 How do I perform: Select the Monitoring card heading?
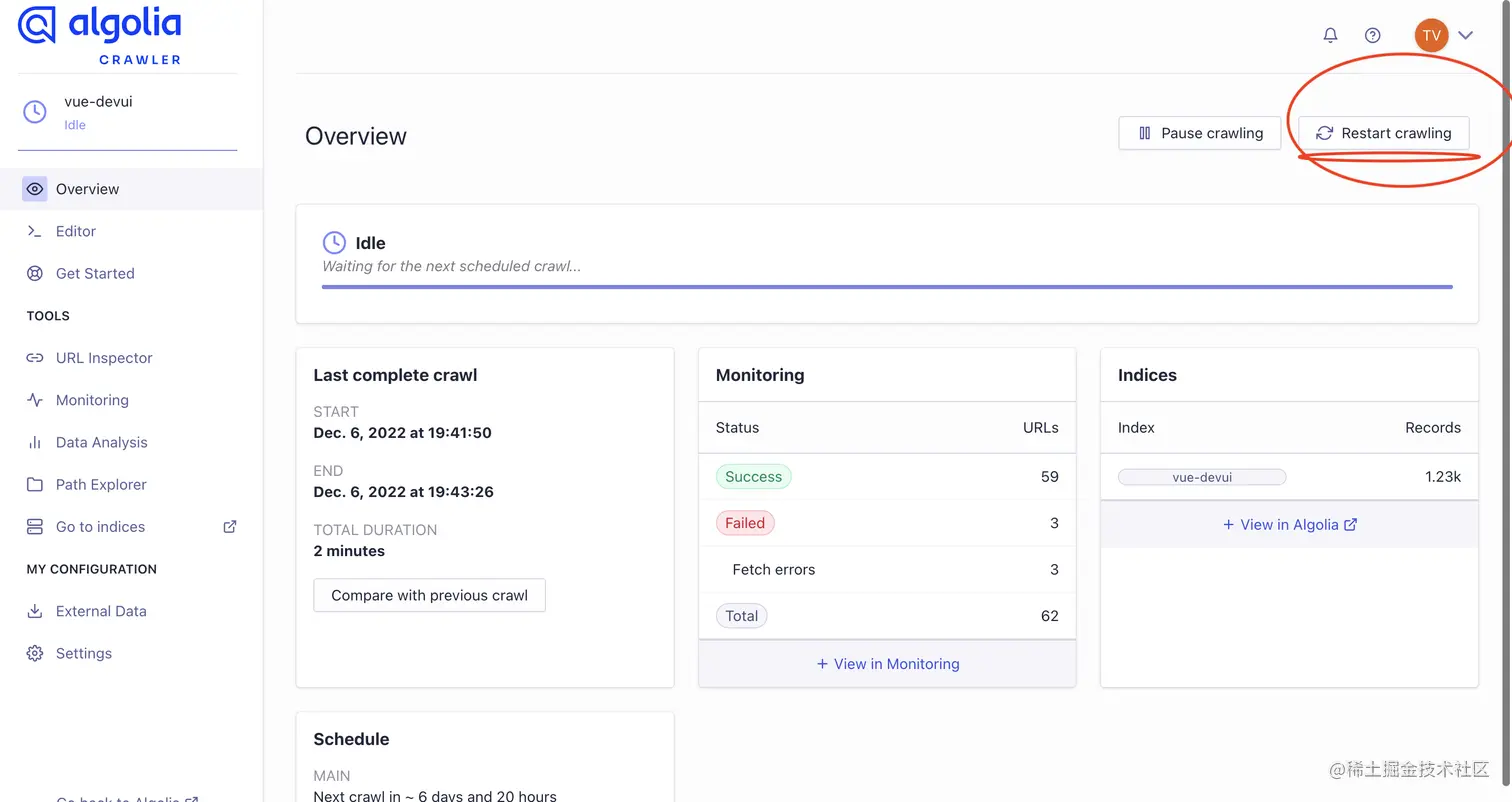tap(760, 375)
